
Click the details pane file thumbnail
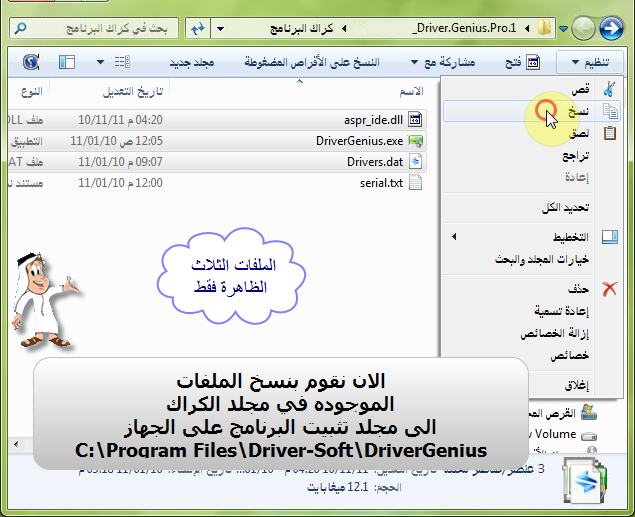584,481
